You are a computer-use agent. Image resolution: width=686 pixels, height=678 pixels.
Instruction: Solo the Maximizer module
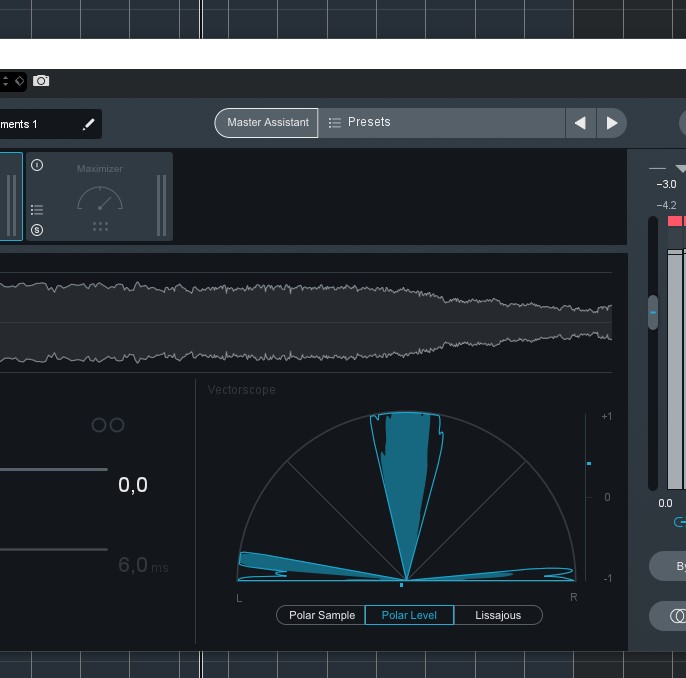37,230
